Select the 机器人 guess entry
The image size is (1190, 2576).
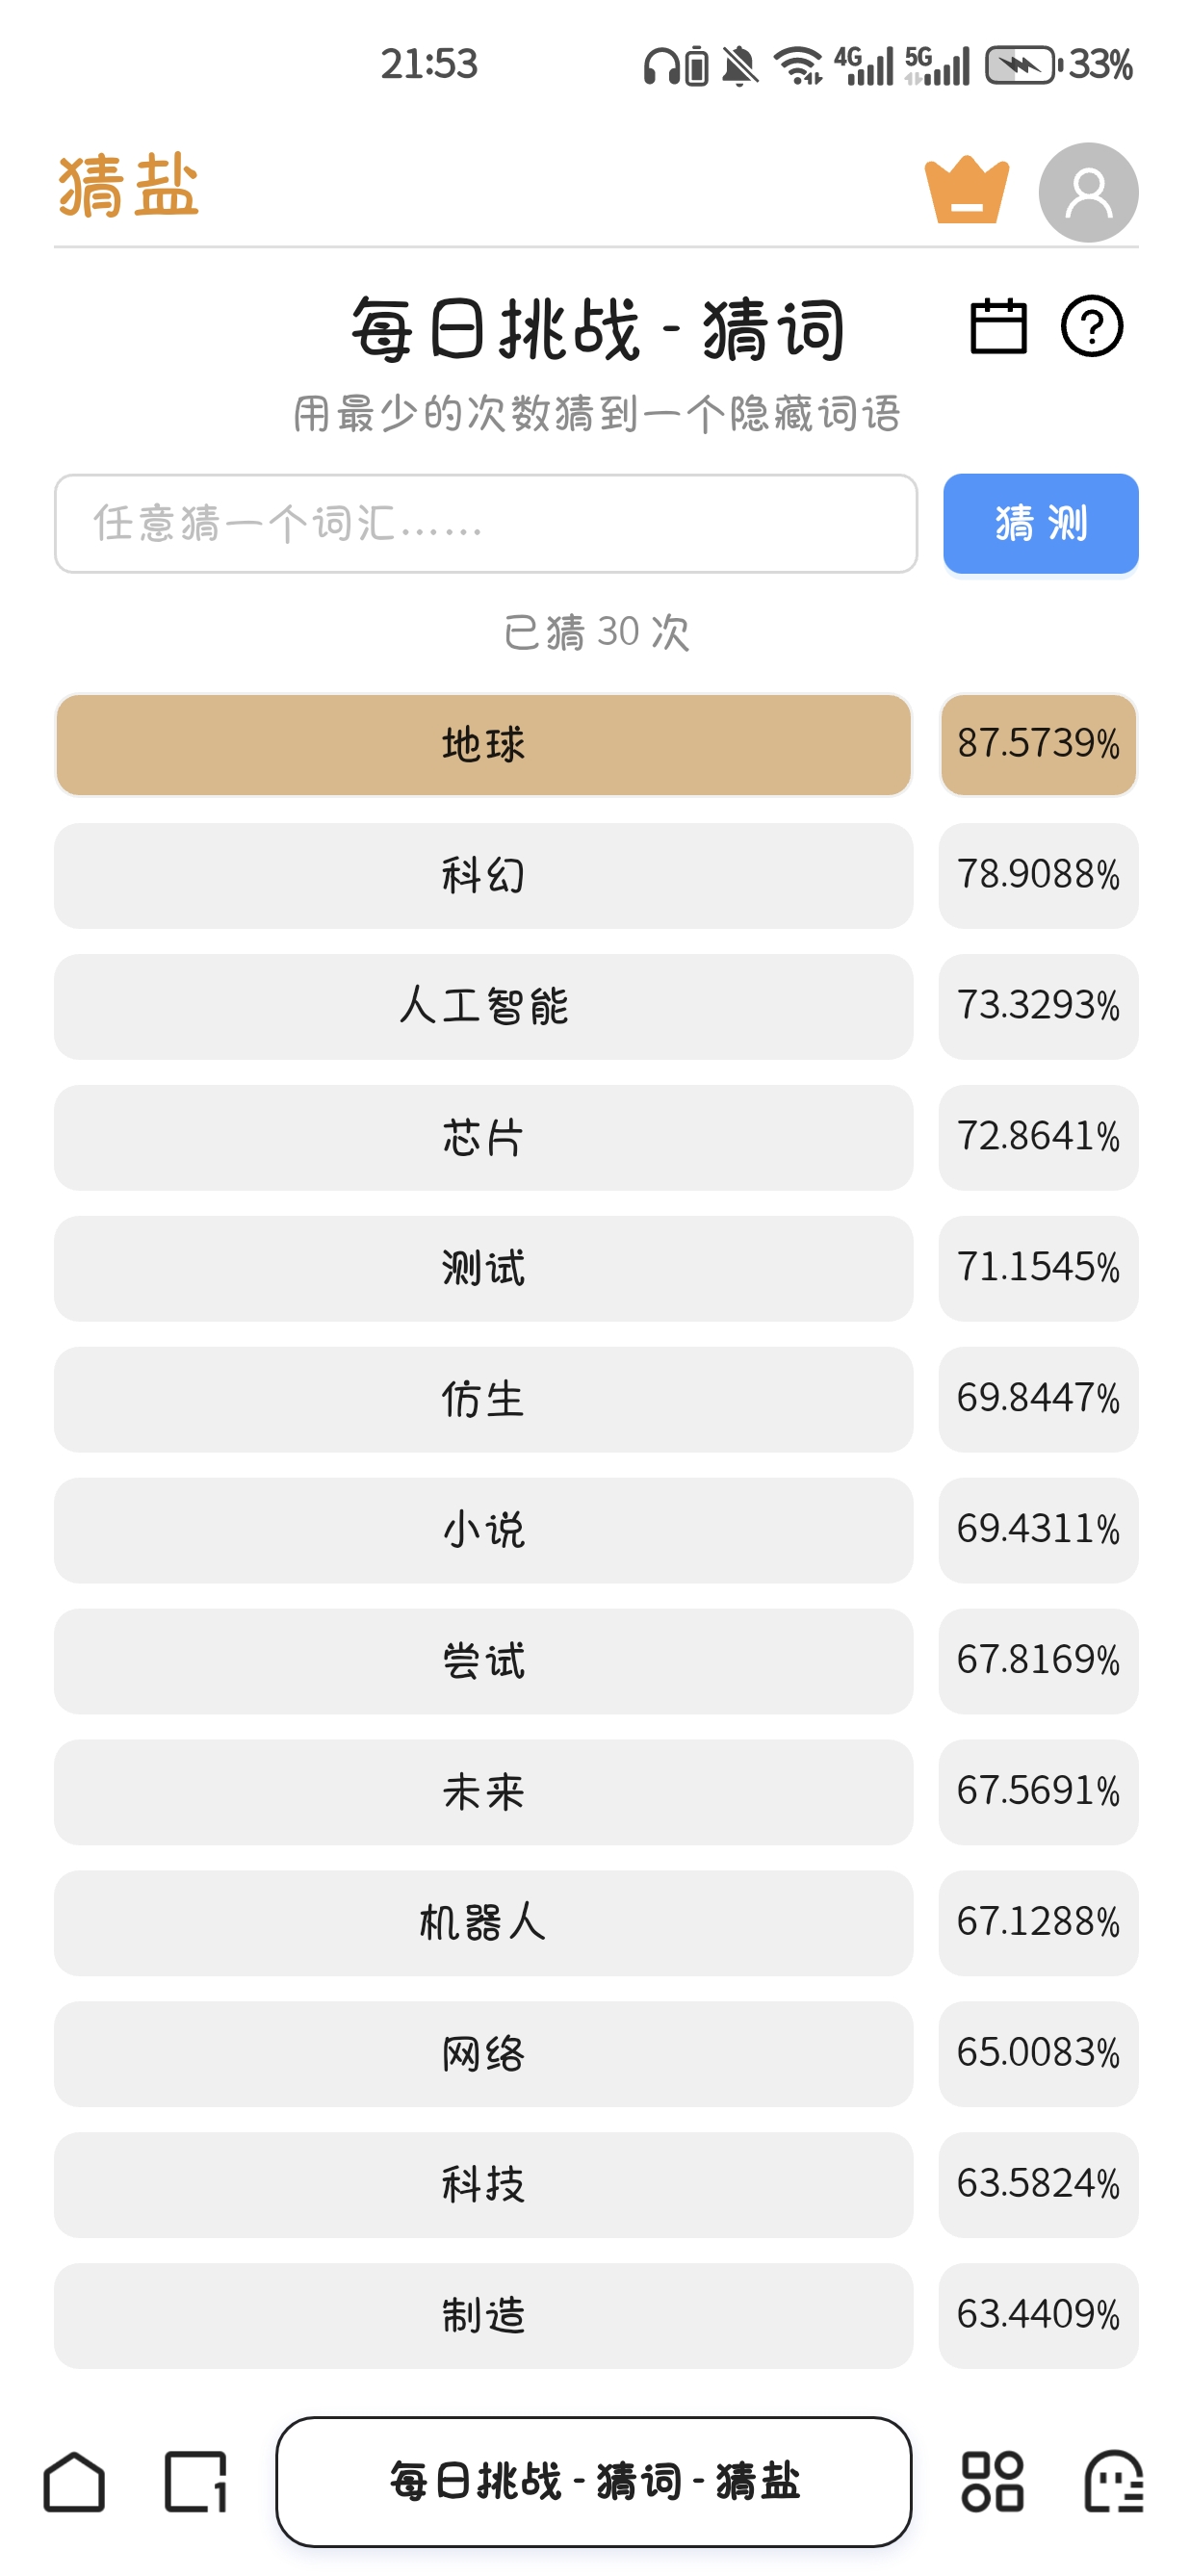pos(483,1923)
